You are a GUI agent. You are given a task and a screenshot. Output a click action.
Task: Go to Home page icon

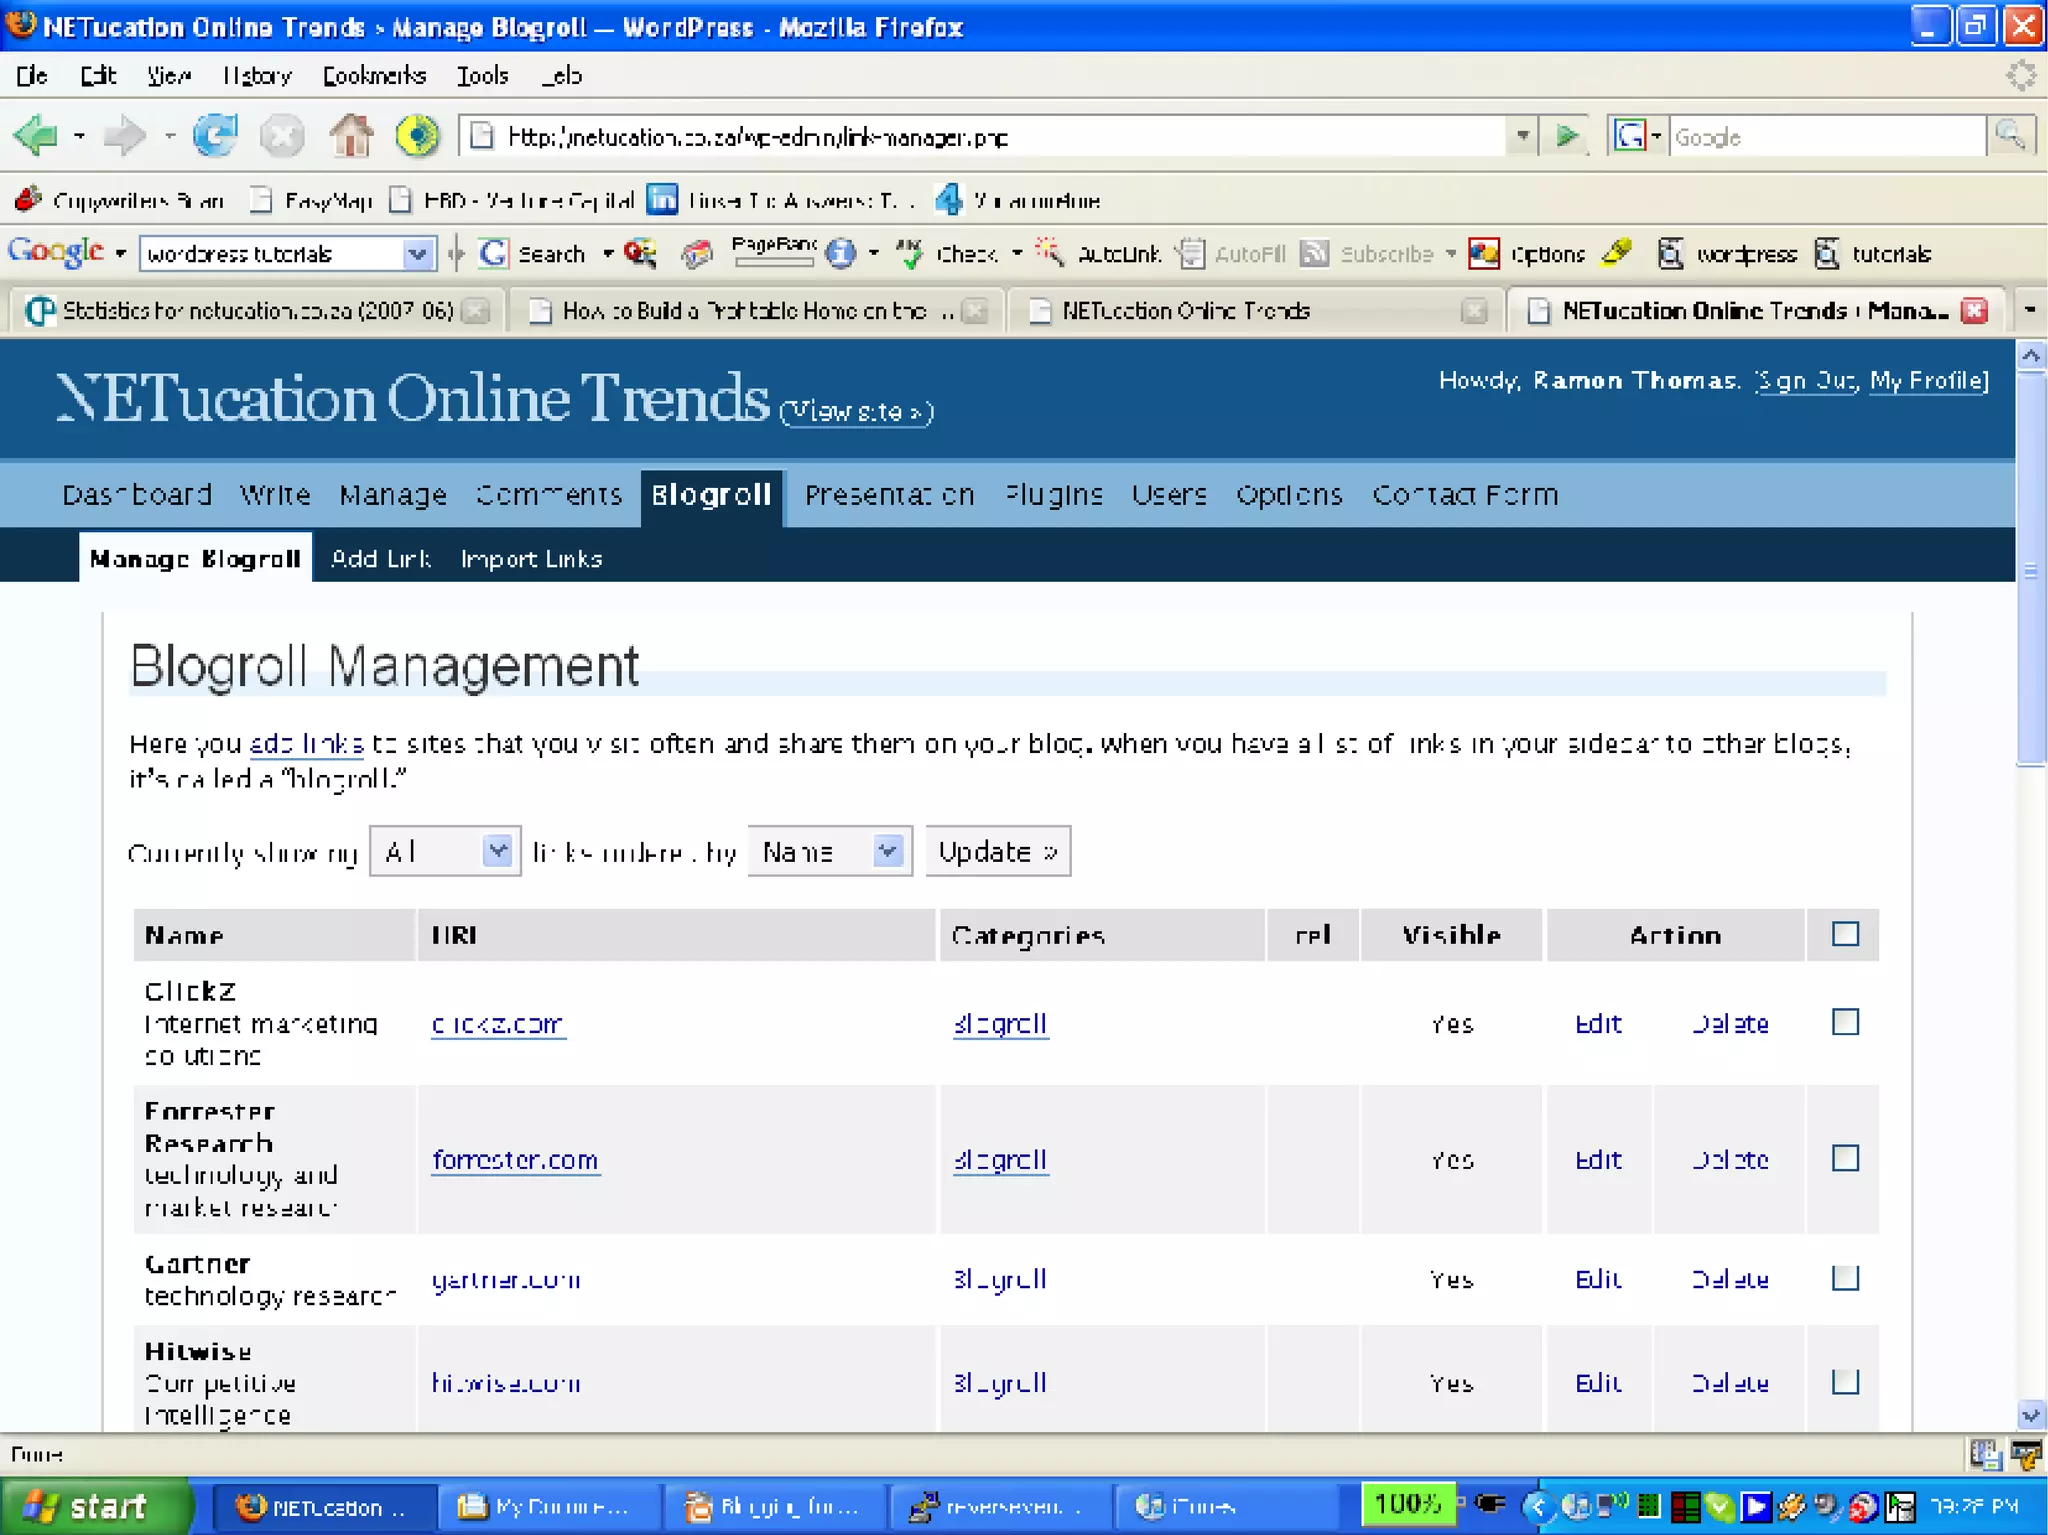click(351, 136)
